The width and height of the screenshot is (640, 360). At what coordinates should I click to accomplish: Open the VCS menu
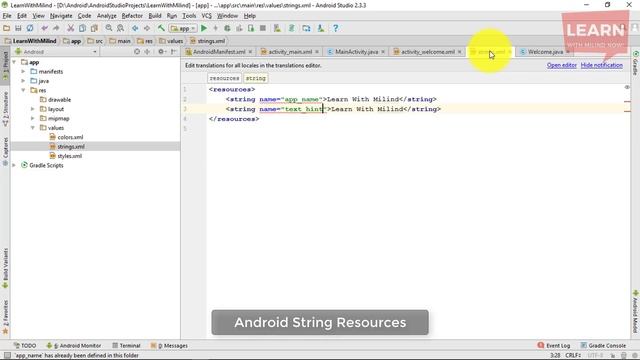(207, 16)
